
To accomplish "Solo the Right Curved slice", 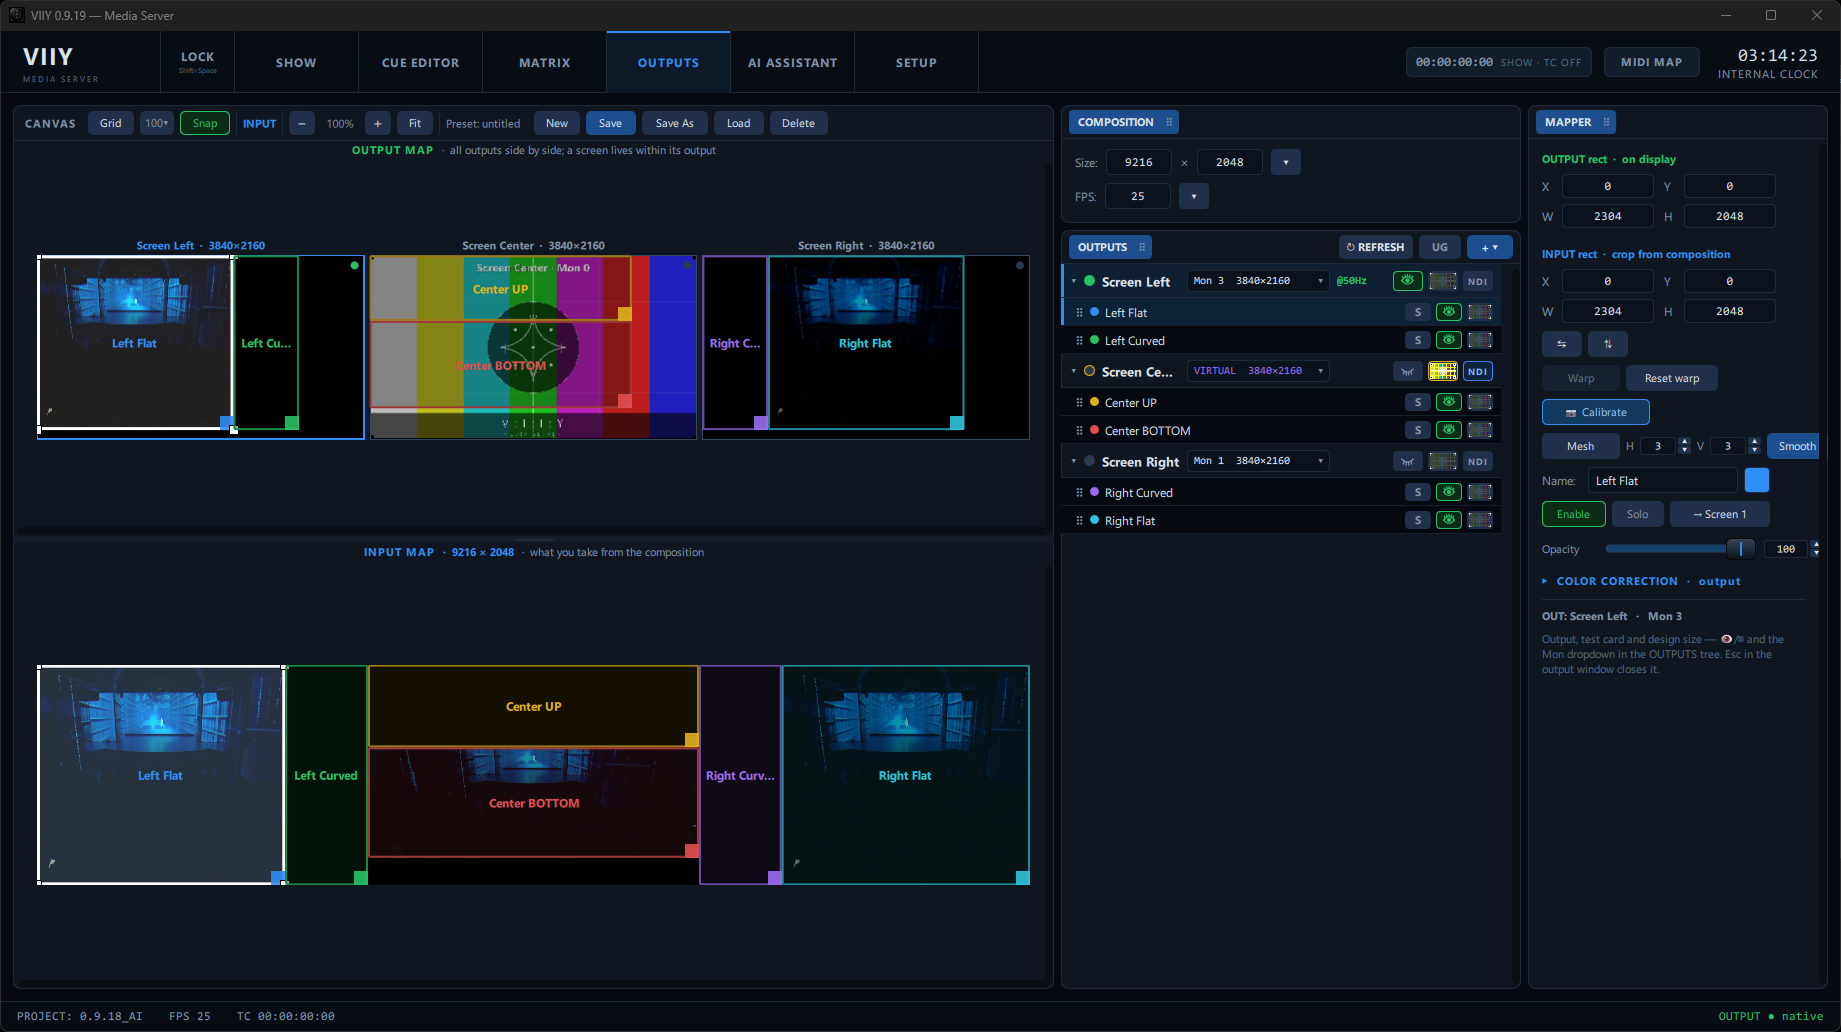I will click(x=1417, y=492).
